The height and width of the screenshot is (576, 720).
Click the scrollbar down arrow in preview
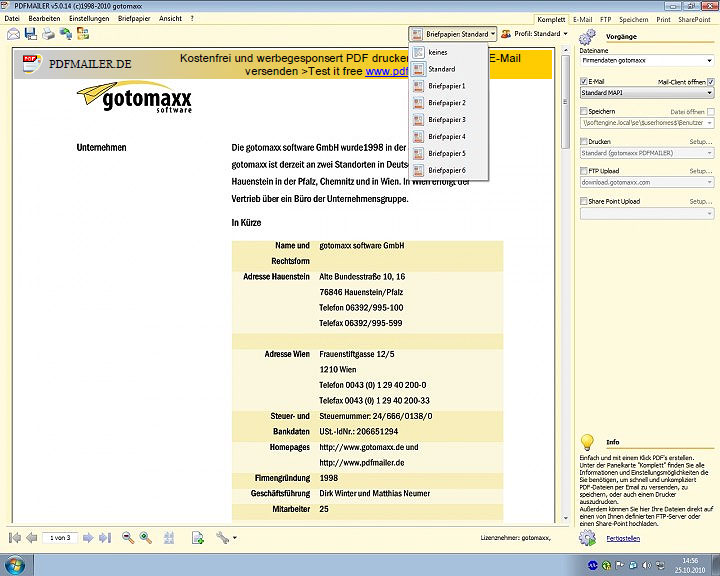pos(565,518)
